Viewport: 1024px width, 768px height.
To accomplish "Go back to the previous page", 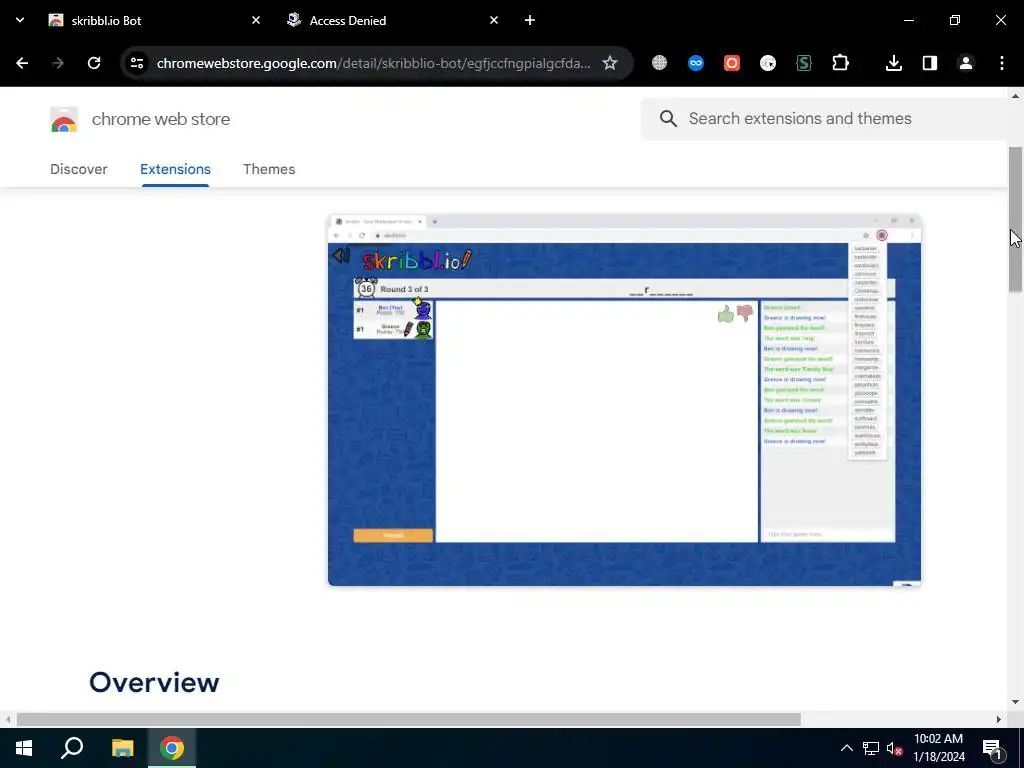I will click(22, 63).
